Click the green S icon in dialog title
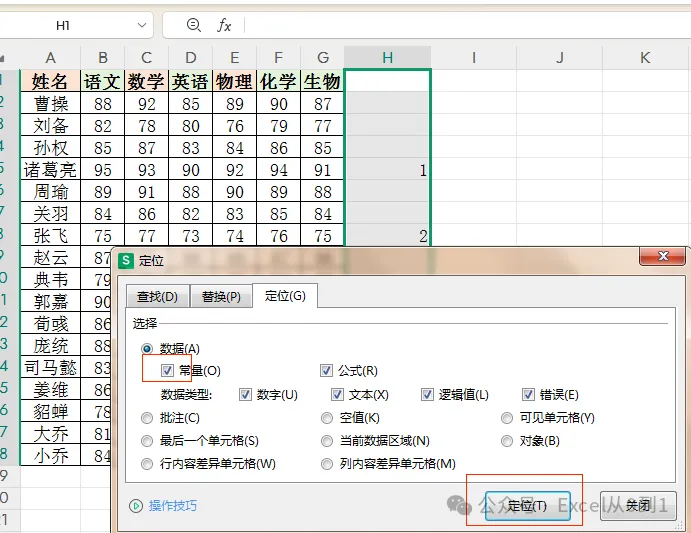Image resolution: width=691 pixels, height=533 pixels. [126, 260]
